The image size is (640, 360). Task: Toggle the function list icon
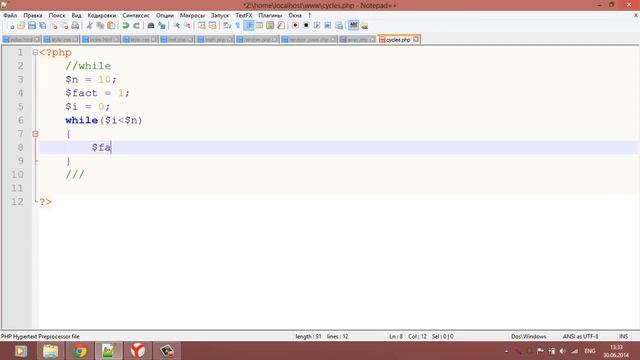click(x=281, y=26)
